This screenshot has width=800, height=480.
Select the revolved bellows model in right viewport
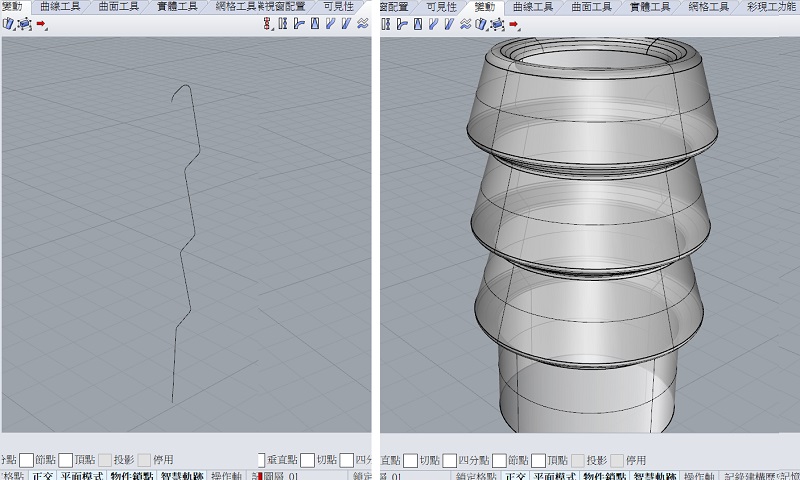tap(592, 235)
